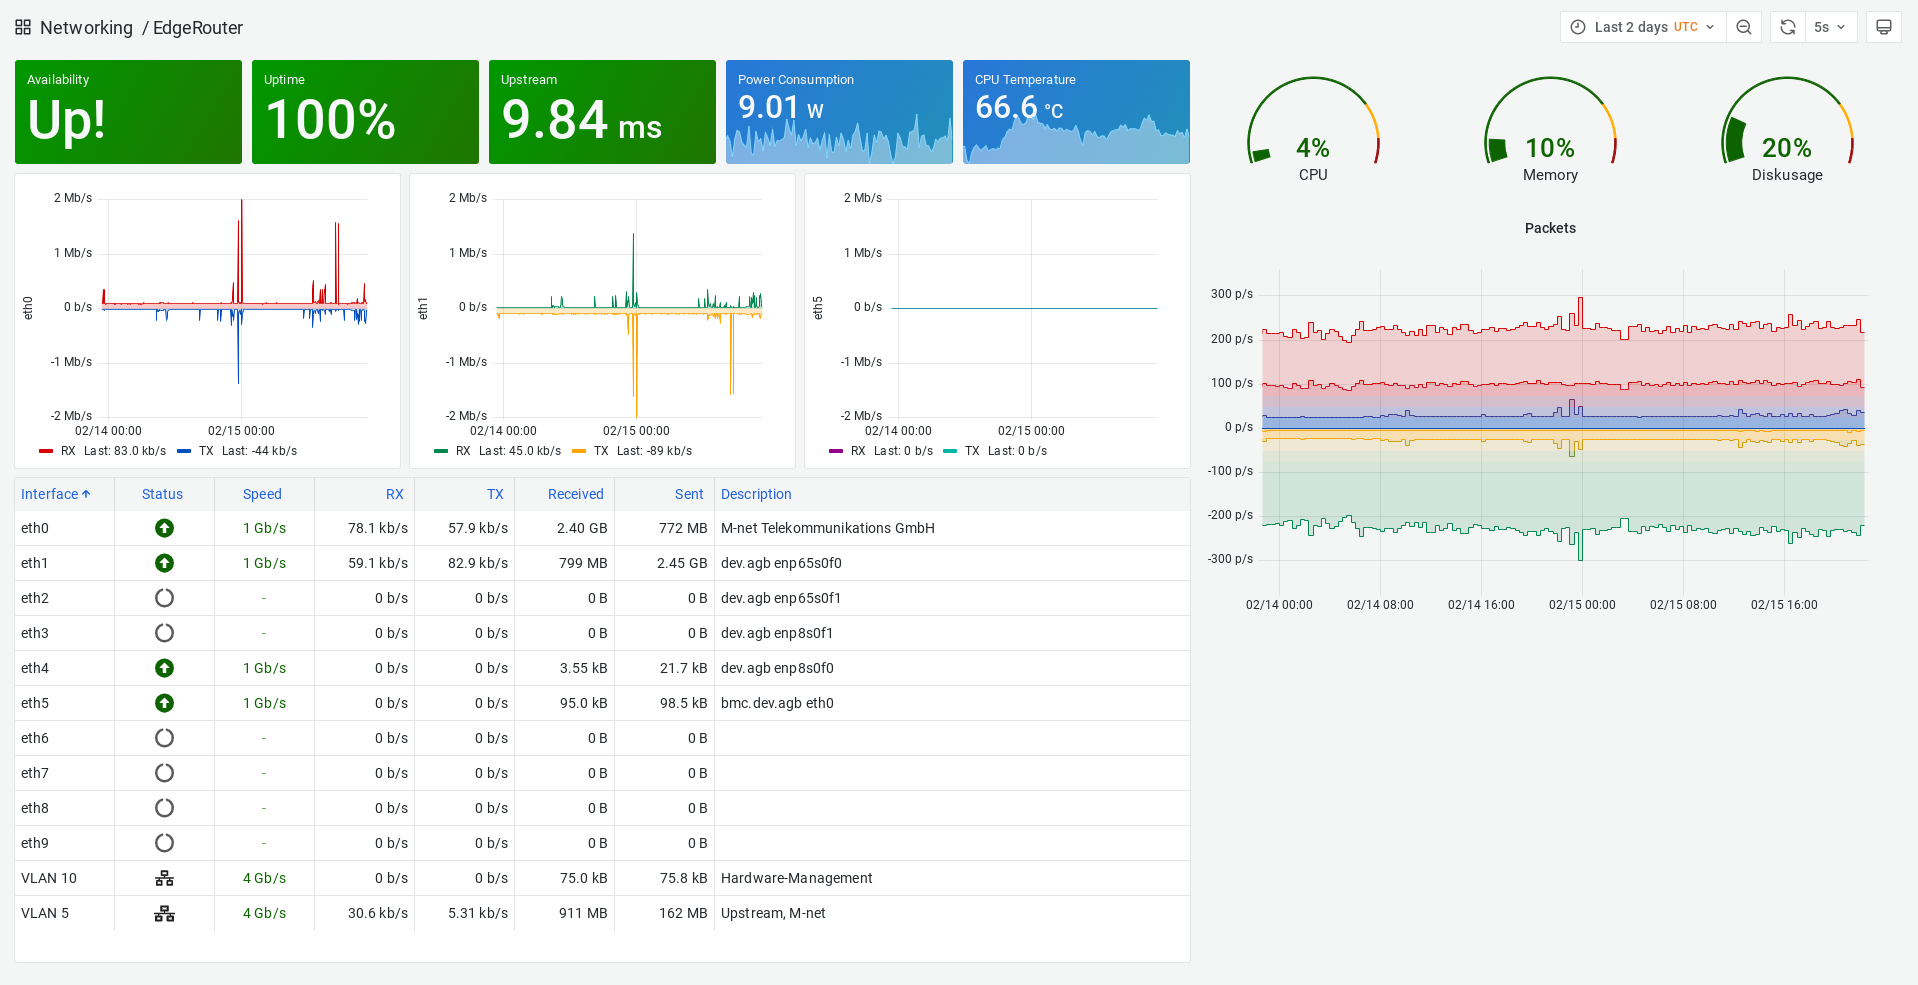Click the Hardware-Management description cell

[x=797, y=878]
